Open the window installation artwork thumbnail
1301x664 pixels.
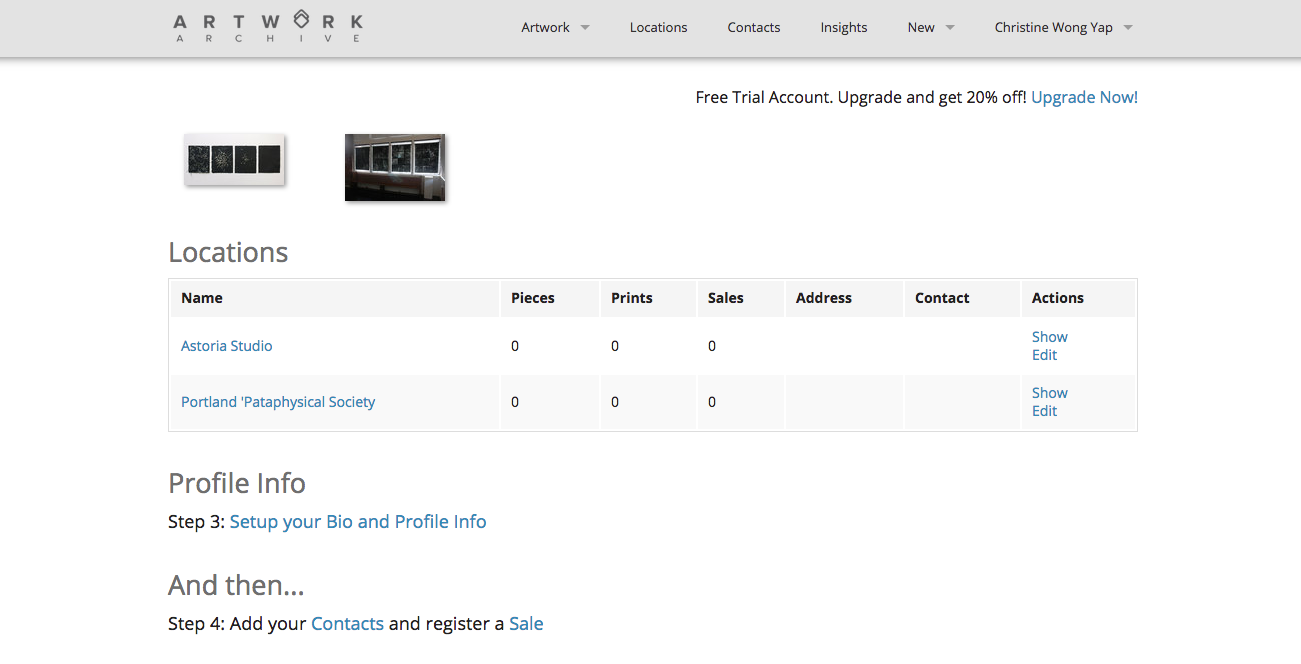click(395, 167)
